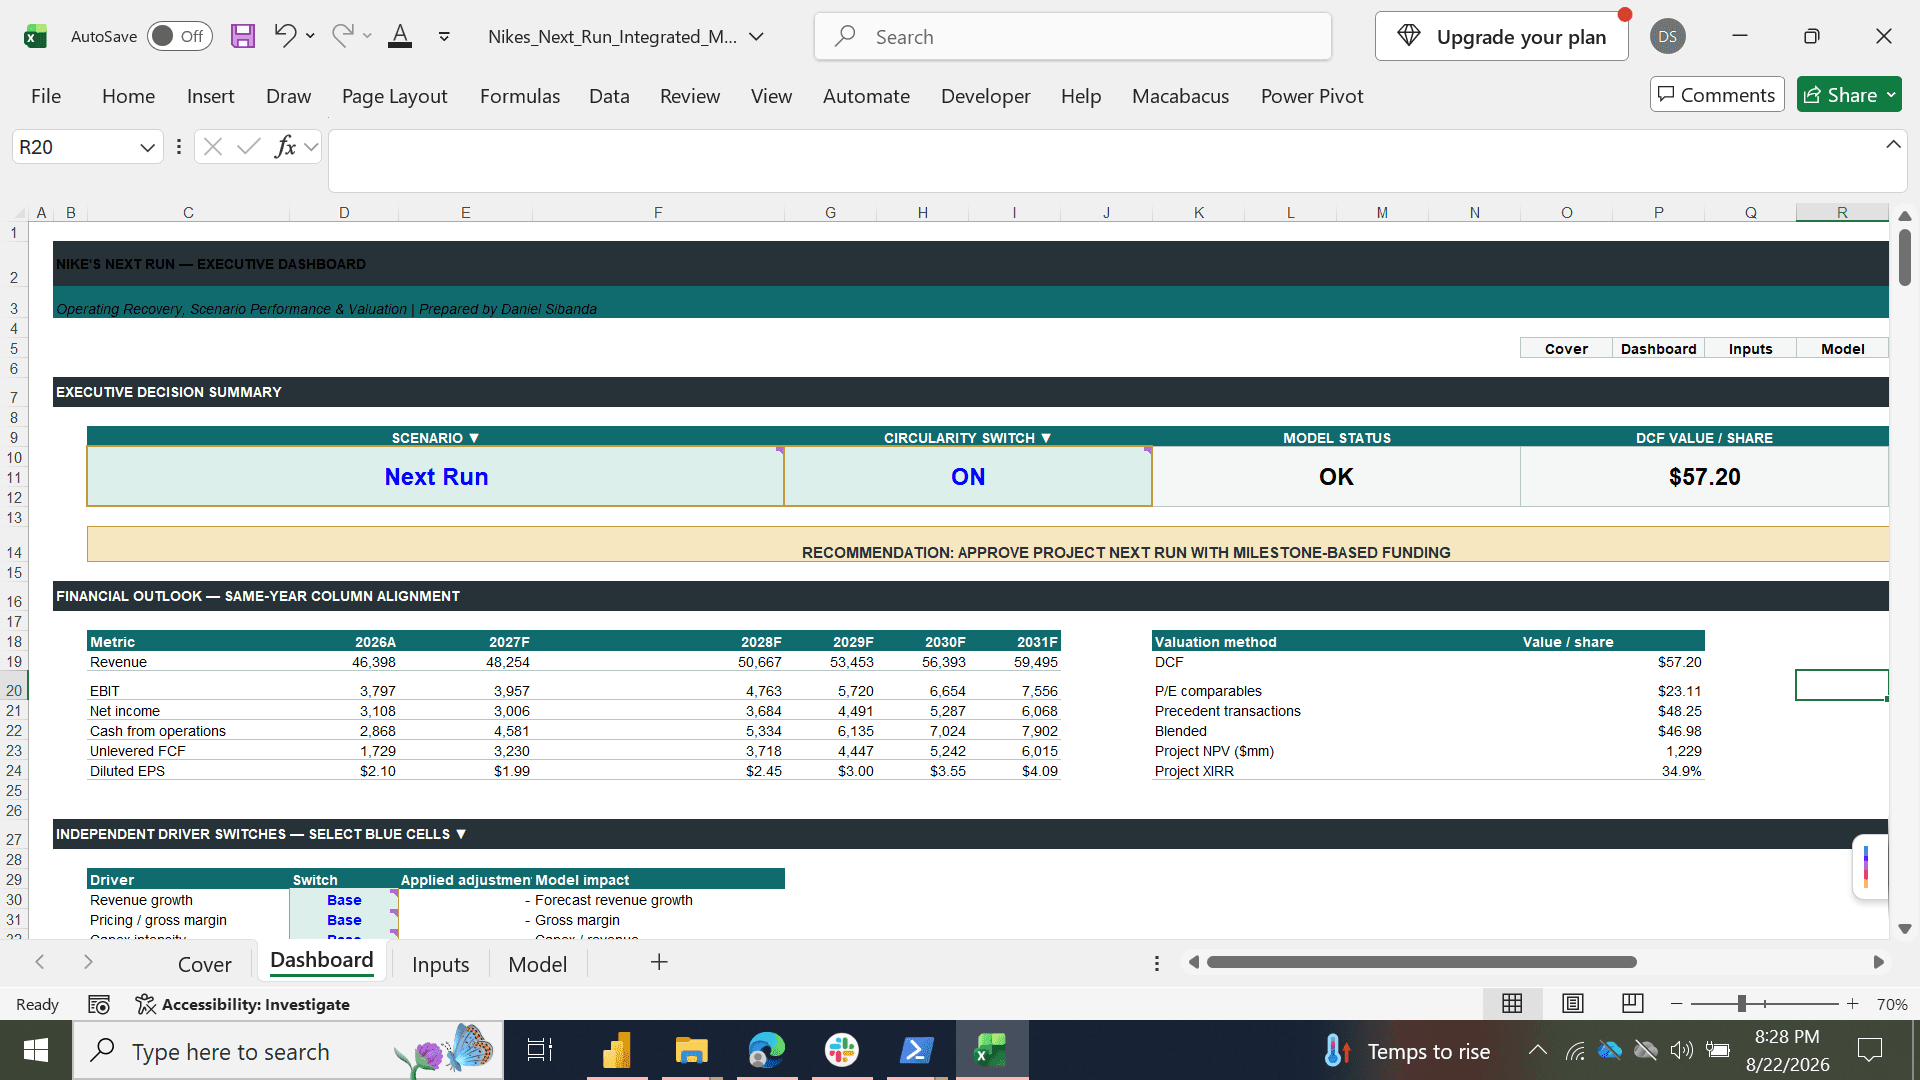This screenshot has width=1920, height=1080.
Task: Click the vertical scrollbar thumb
Action: tap(1904, 257)
